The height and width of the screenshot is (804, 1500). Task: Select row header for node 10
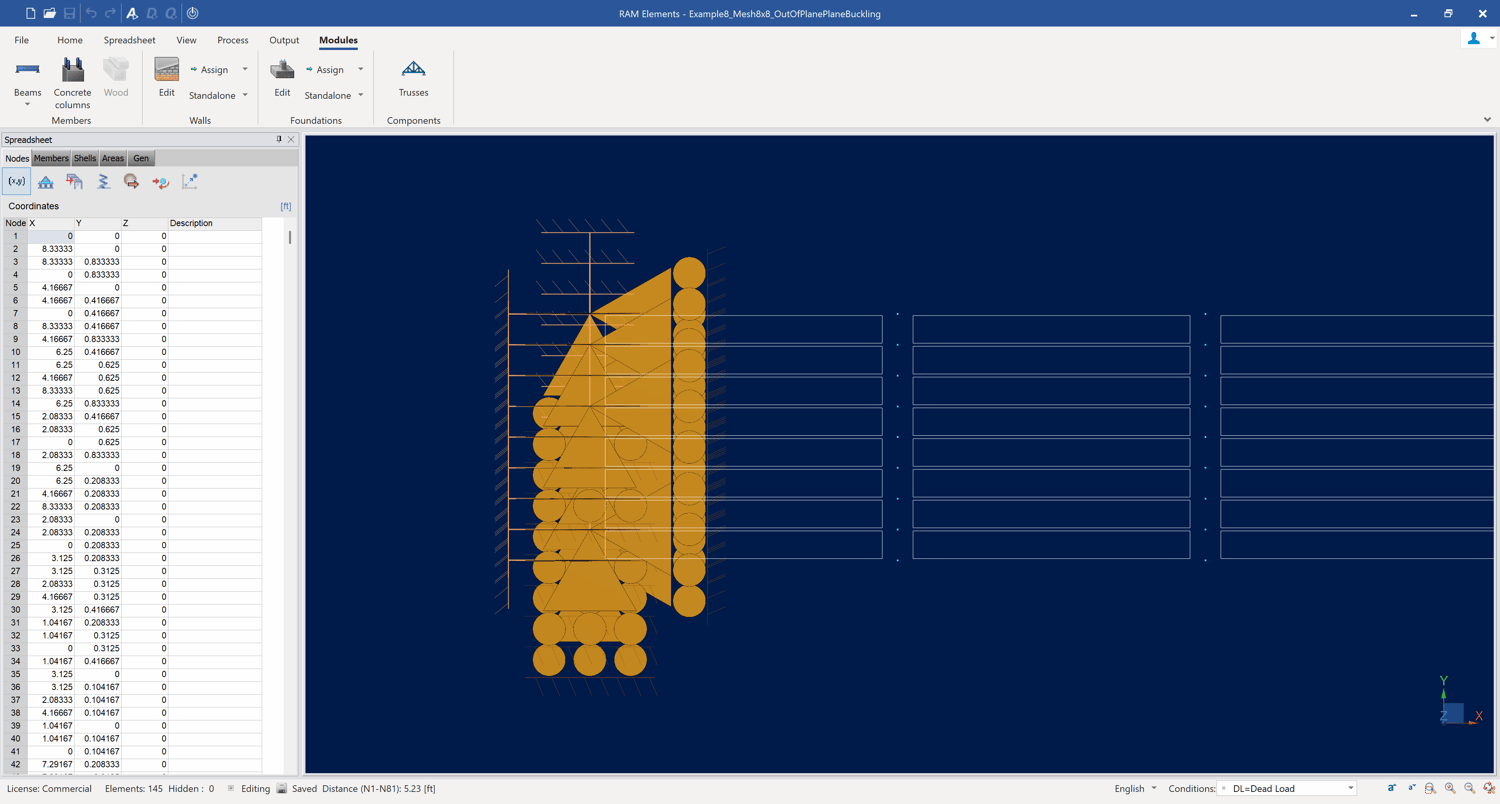point(15,352)
